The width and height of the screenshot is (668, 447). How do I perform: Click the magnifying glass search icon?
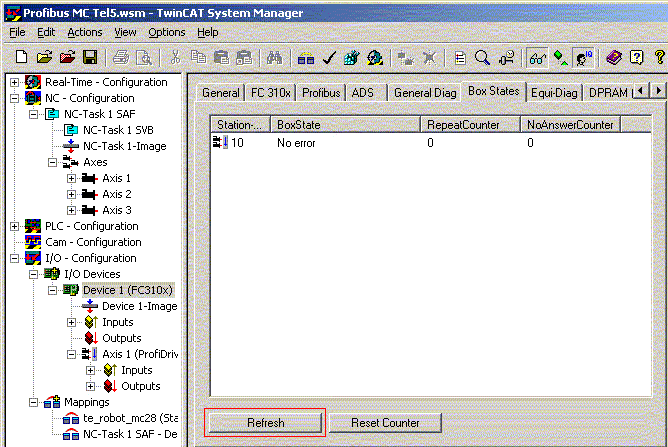point(482,57)
